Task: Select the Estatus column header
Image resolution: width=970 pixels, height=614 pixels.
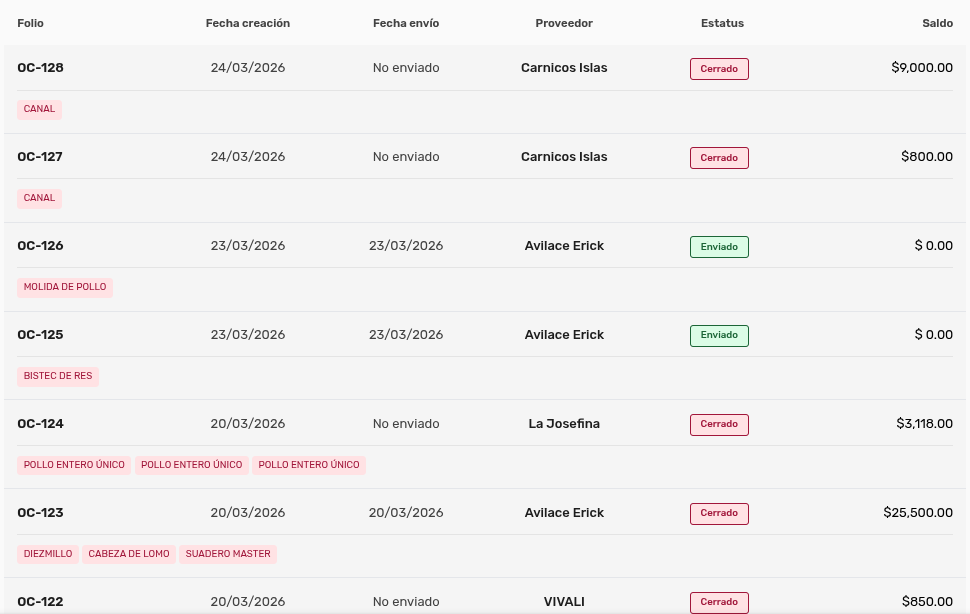Action: tap(722, 23)
